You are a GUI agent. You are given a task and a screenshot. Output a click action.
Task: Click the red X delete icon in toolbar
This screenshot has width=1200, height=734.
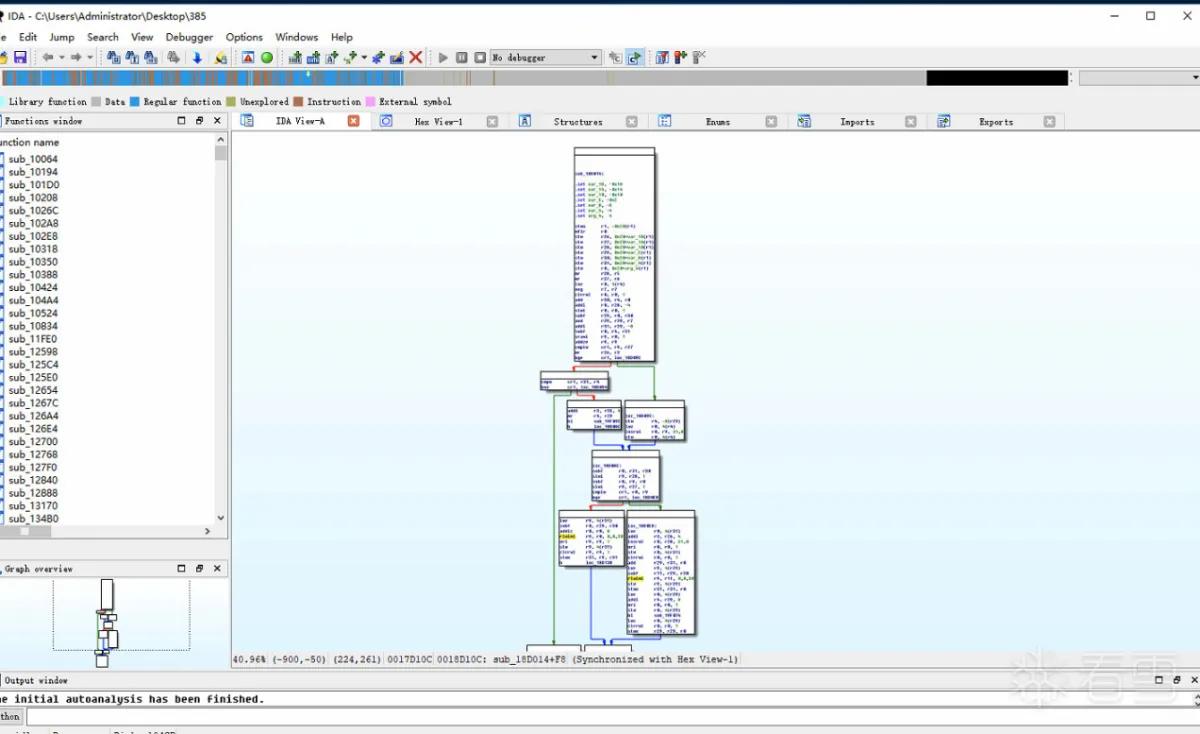[x=416, y=58]
